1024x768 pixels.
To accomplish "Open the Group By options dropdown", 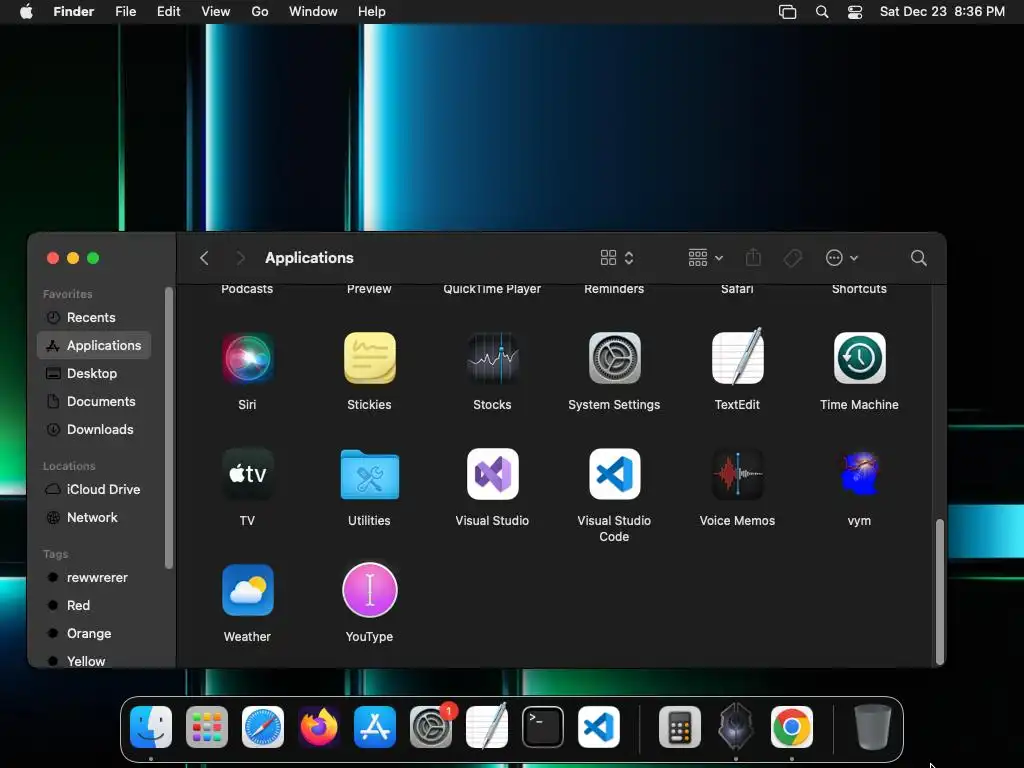I will click(x=705, y=258).
